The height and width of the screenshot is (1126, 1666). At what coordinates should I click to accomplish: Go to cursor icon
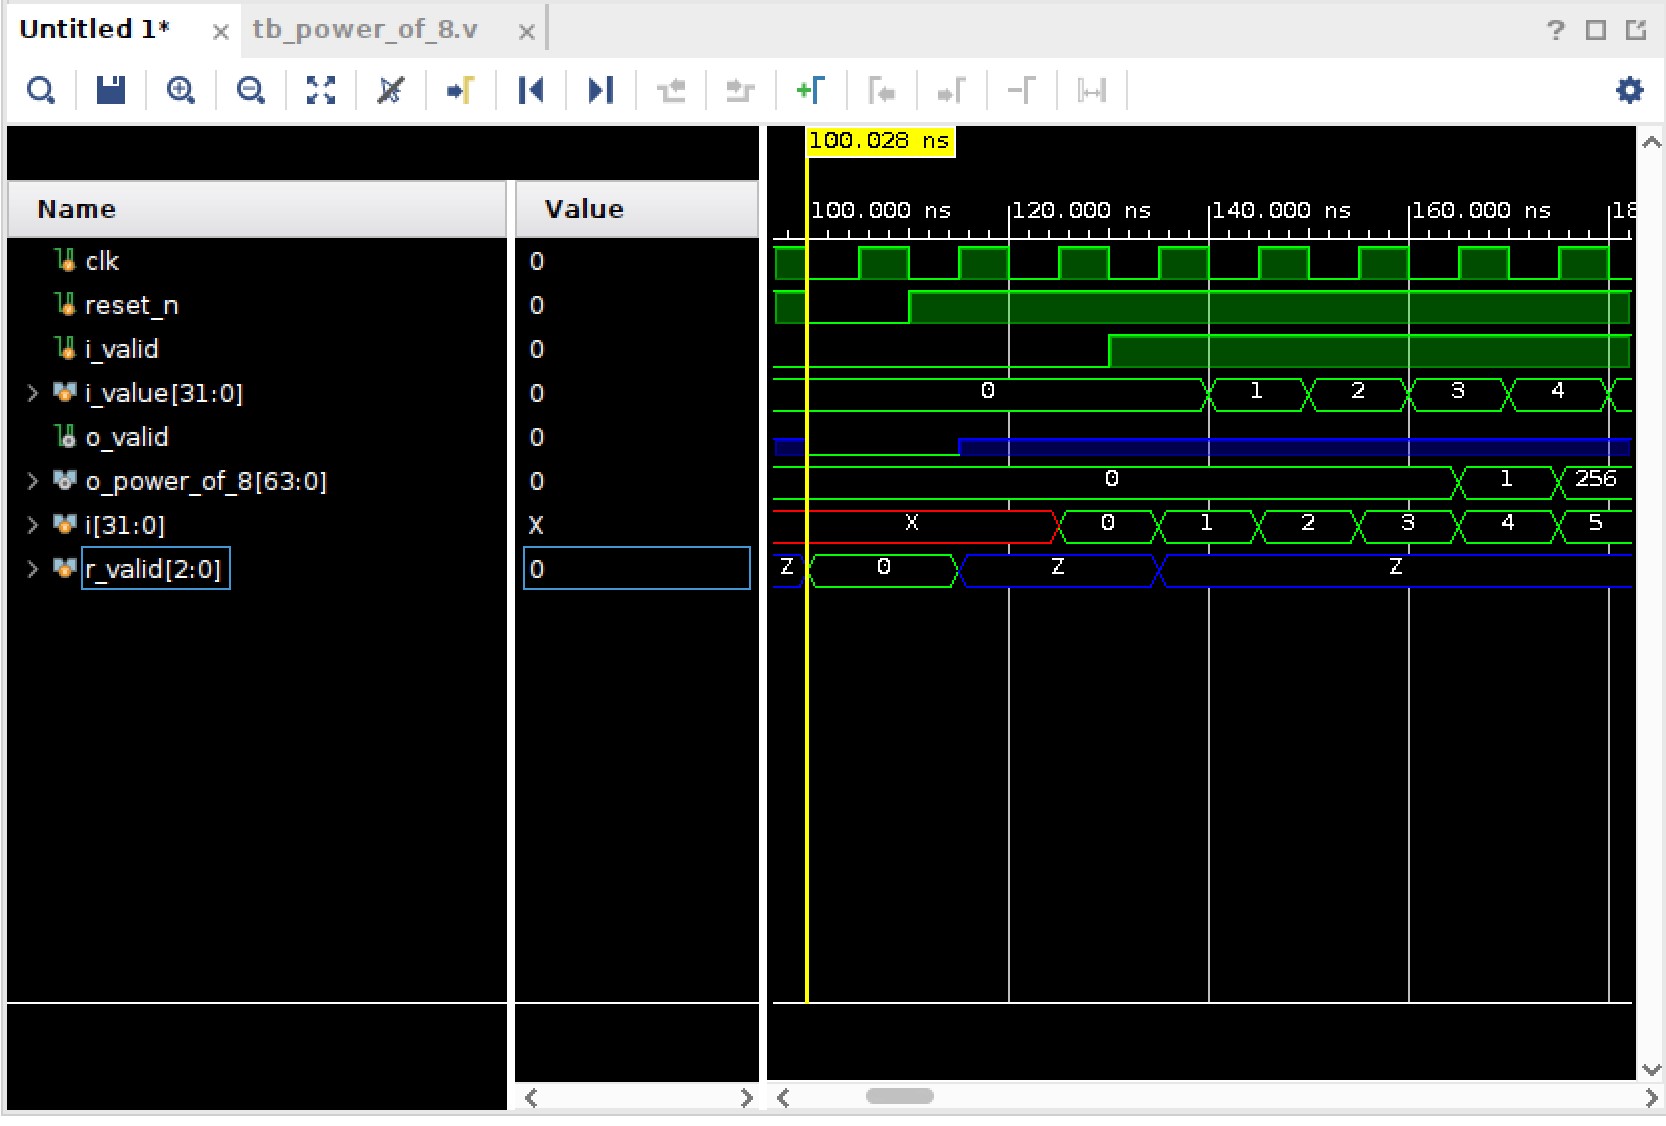coord(461,91)
